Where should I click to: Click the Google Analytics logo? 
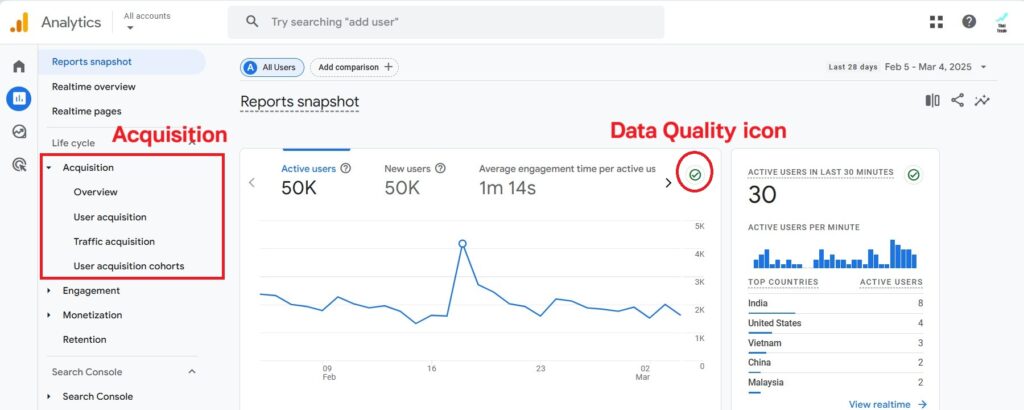click(19, 22)
